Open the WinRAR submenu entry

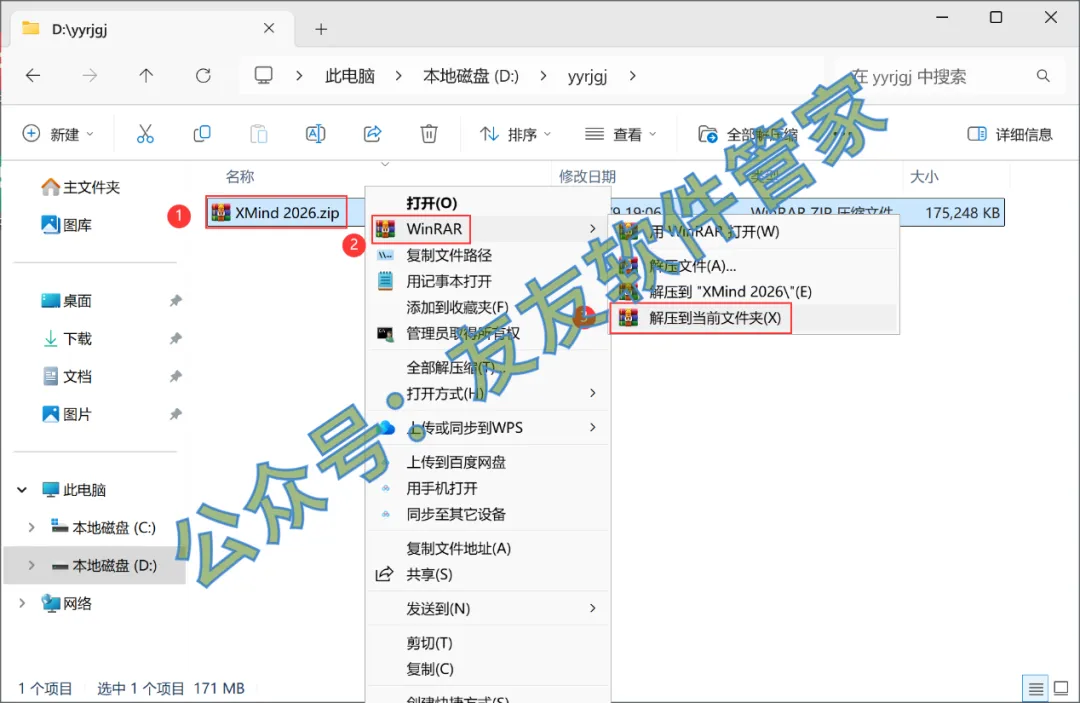pyautogui.click(x=487, y=229)
